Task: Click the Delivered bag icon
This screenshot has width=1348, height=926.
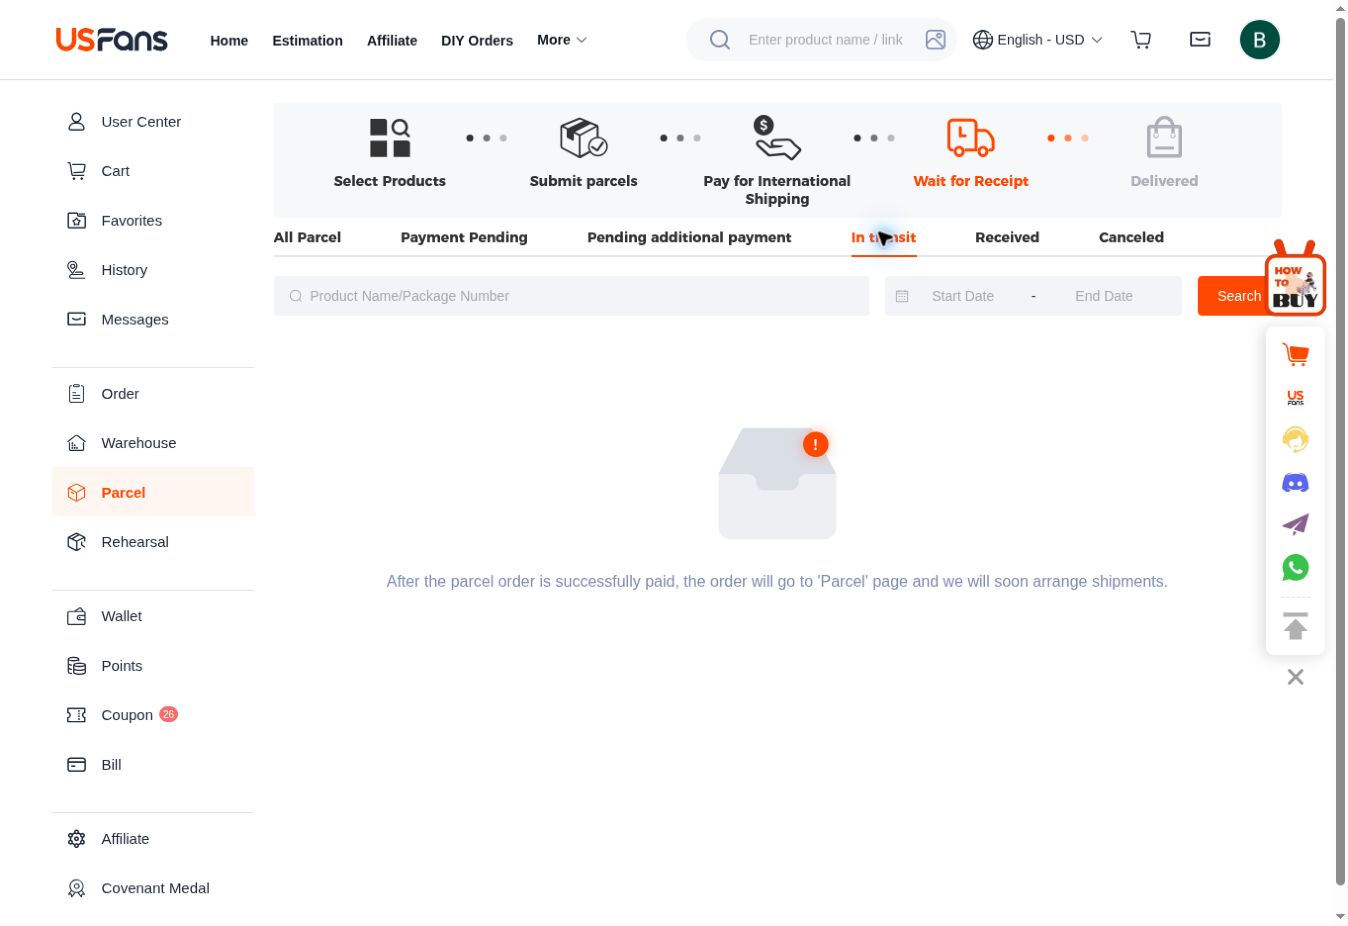Action: (x=1164, y=138)
